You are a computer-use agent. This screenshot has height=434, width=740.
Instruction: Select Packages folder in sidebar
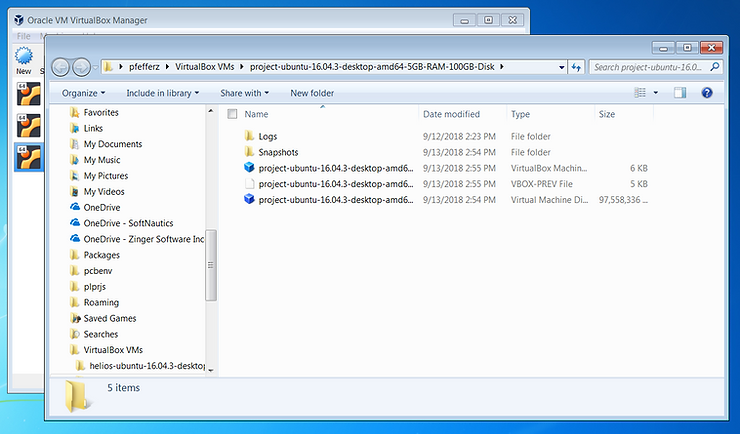101,255
